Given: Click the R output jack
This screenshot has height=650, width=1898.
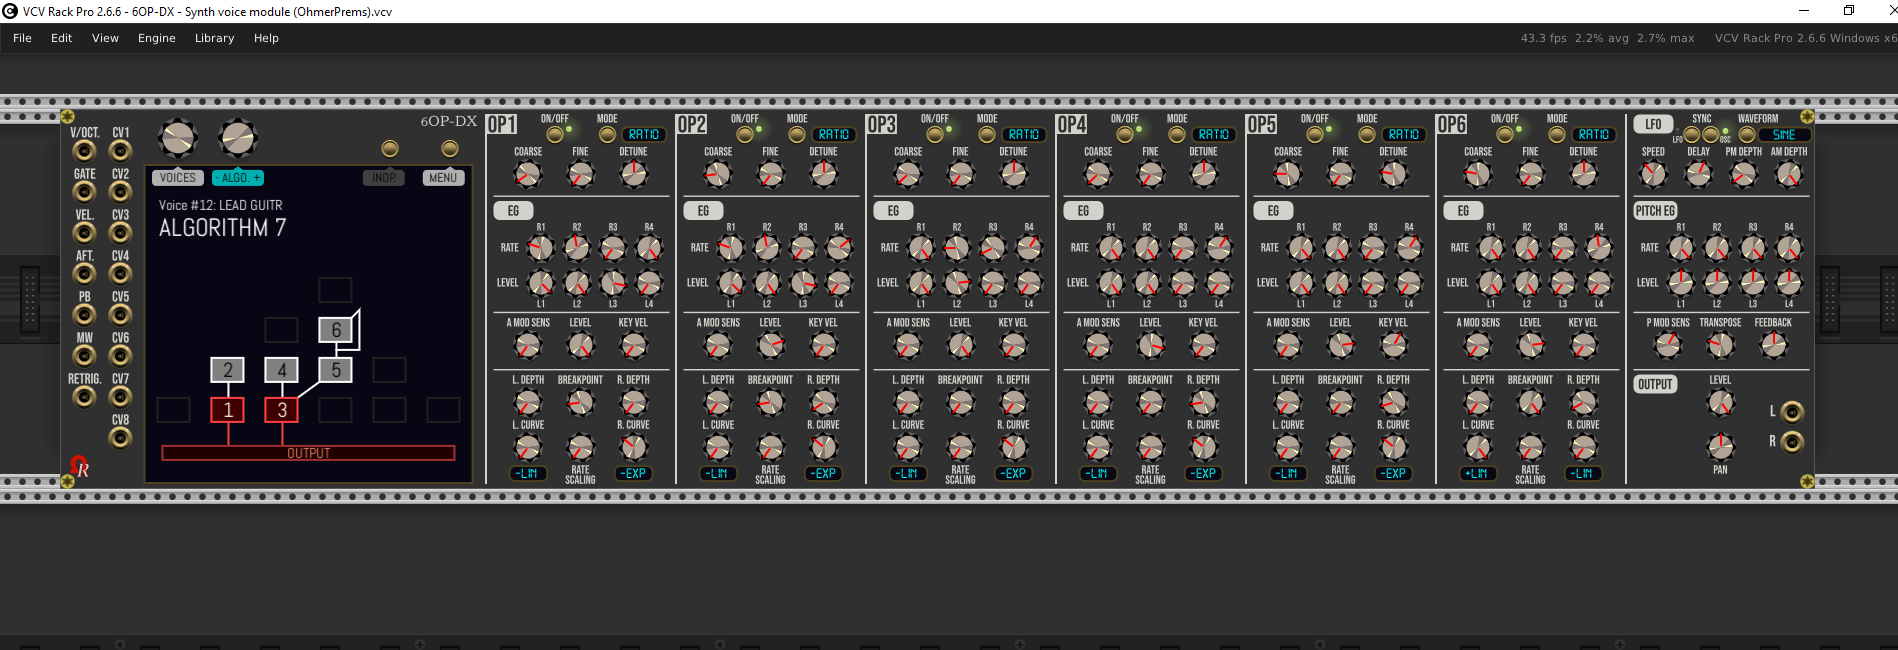Looking at the screenshot, I should coord(1792,441).
